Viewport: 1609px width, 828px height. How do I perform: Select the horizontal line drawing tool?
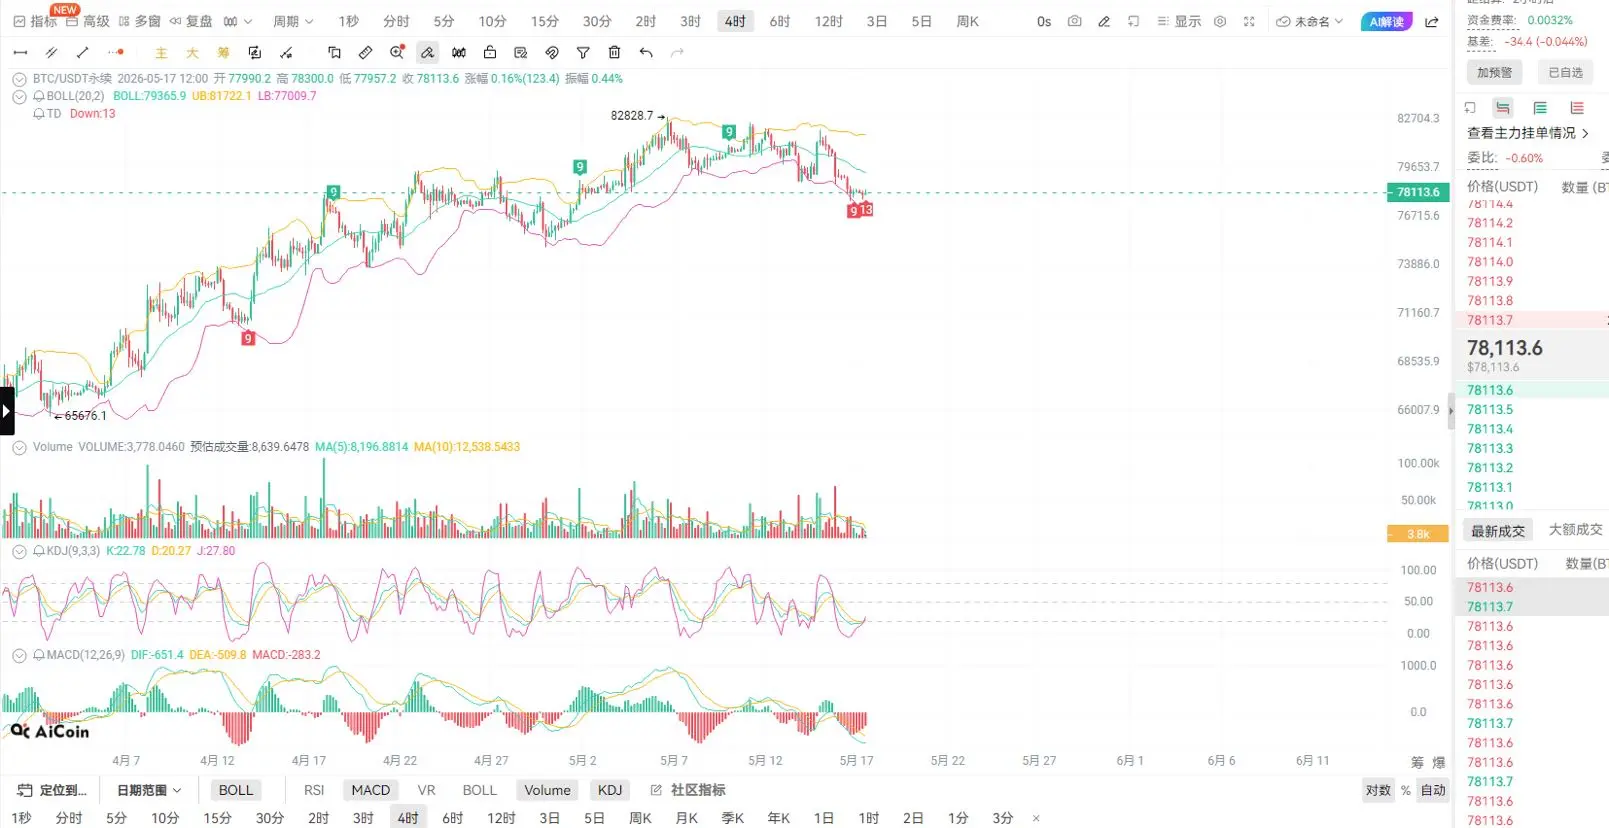[20, 52]
